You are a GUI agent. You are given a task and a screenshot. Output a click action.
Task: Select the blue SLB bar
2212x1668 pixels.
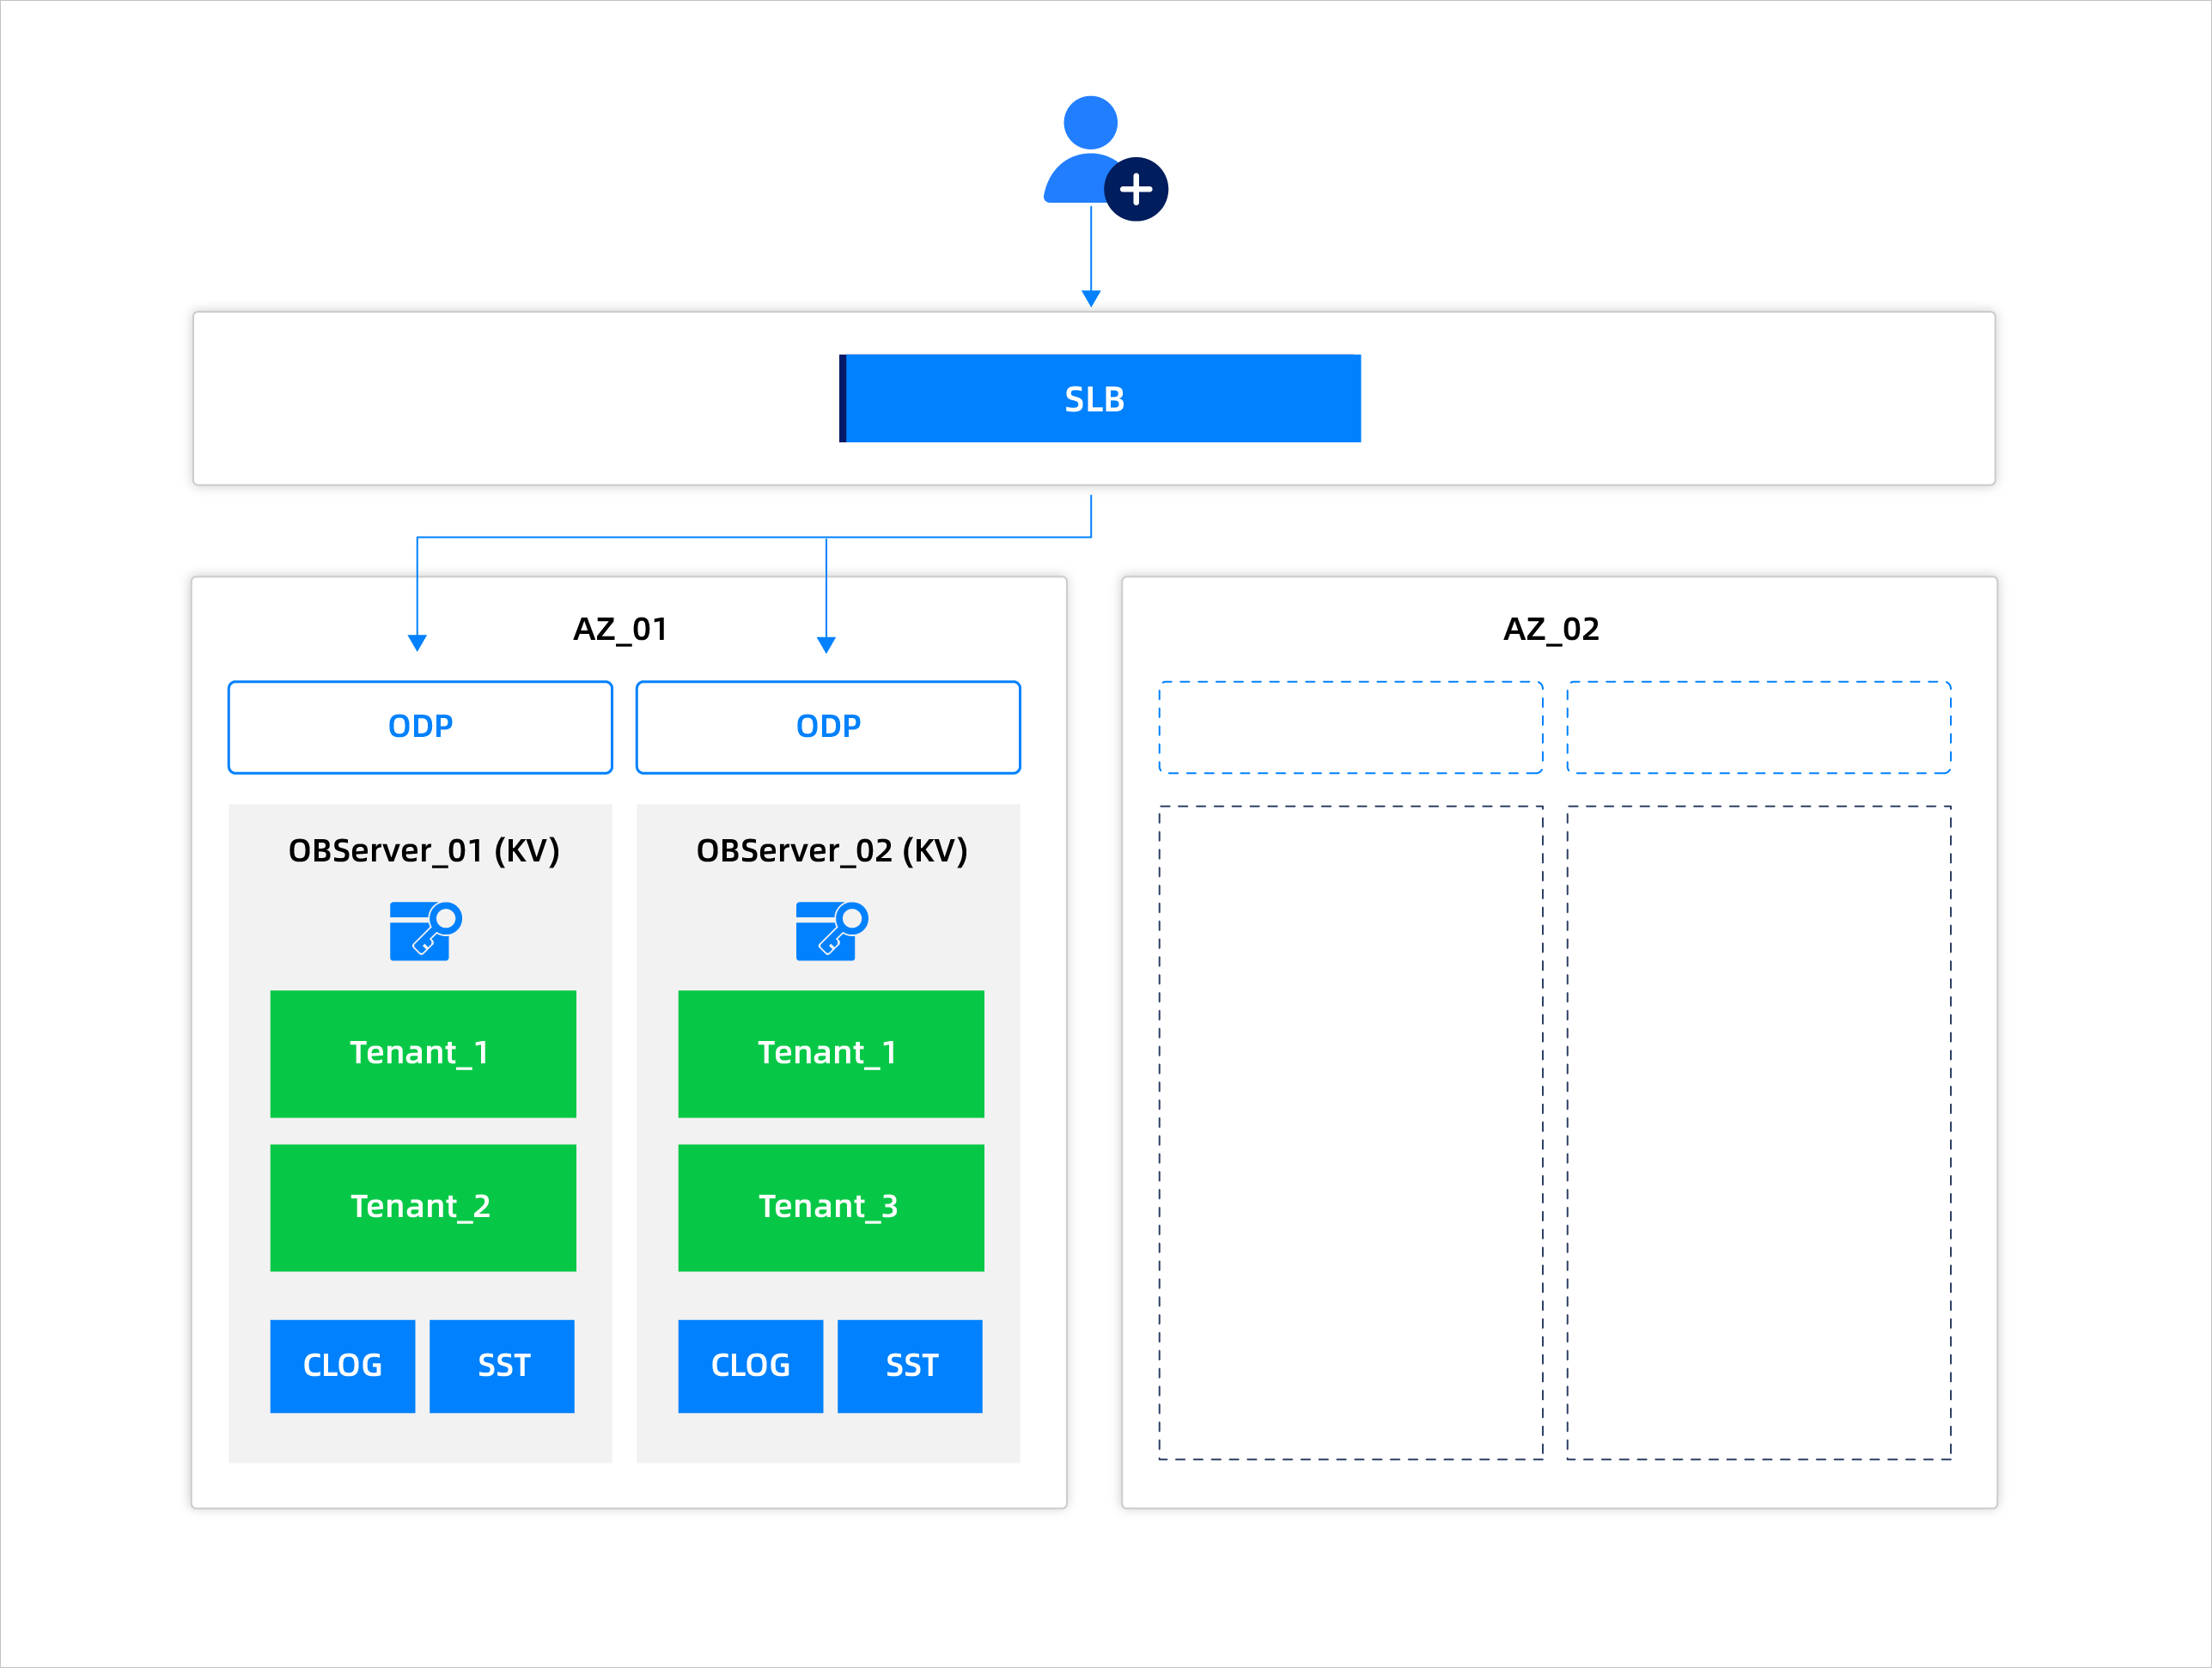(x=1100, y=398)
